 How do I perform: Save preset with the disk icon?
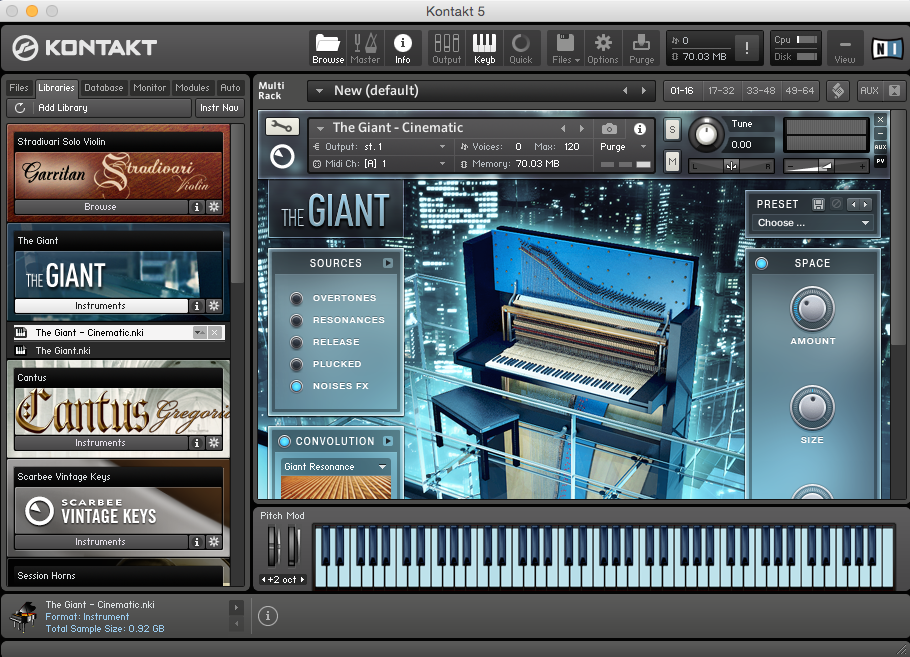[818, 204]
